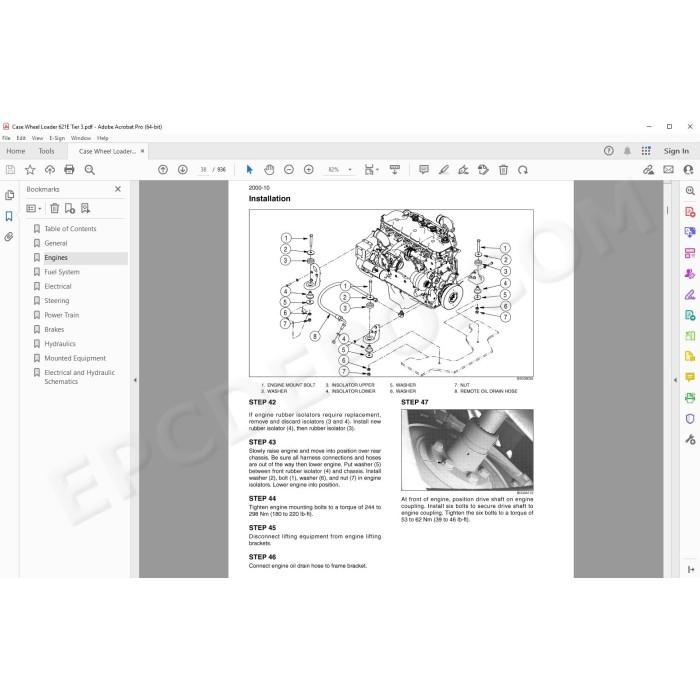This screenshot has width=700, height=700.
Task: Close the Case Wheel Loader tab
Action: coord(142,151)
